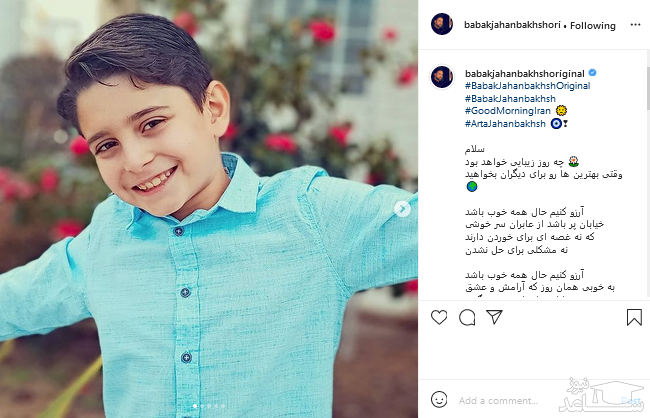Save post with the bookmark icon
This screenshot has width=650, height=418.
(634, 317)
